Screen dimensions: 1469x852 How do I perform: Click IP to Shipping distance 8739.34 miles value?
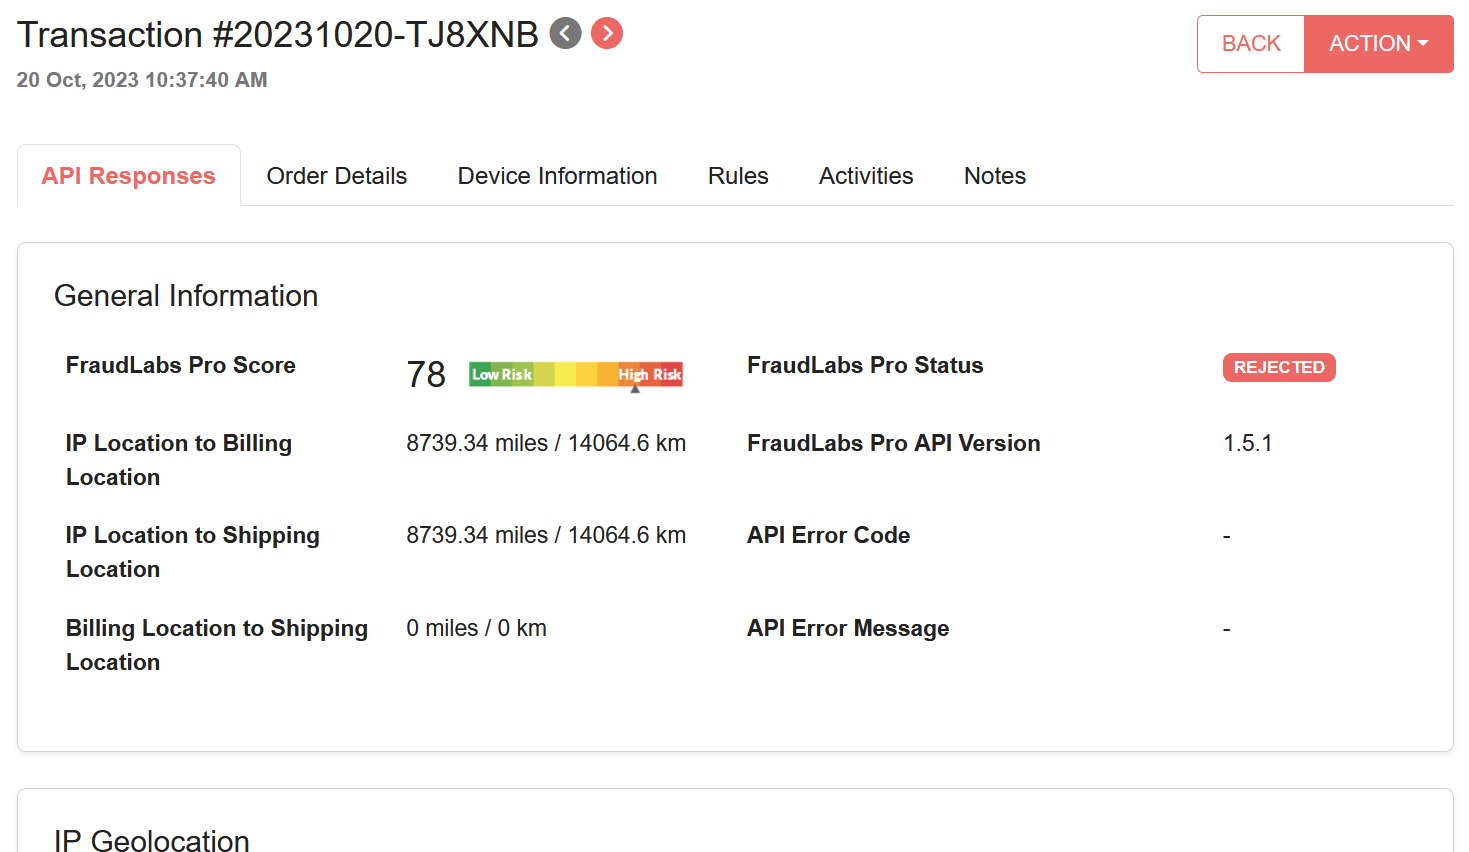[546, 535]
